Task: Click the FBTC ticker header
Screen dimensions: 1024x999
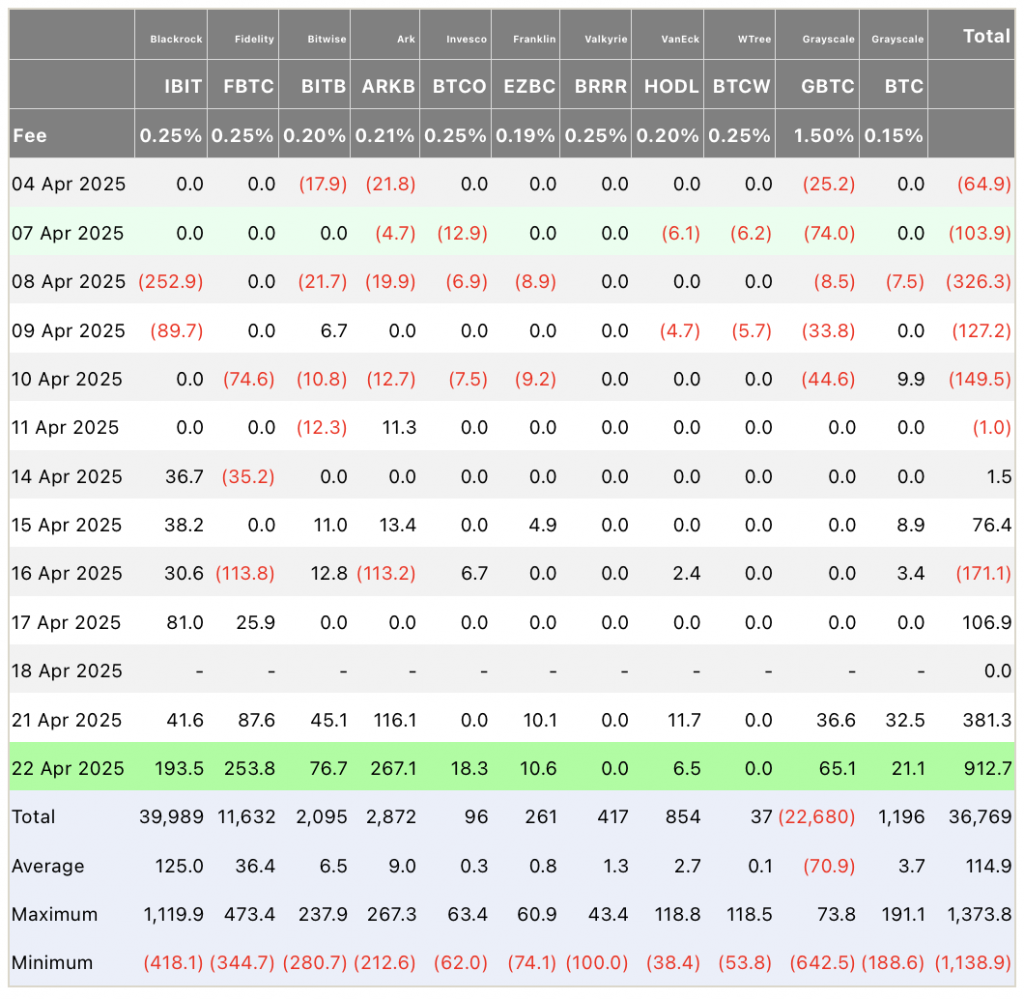Action: (x=249, y=86)
